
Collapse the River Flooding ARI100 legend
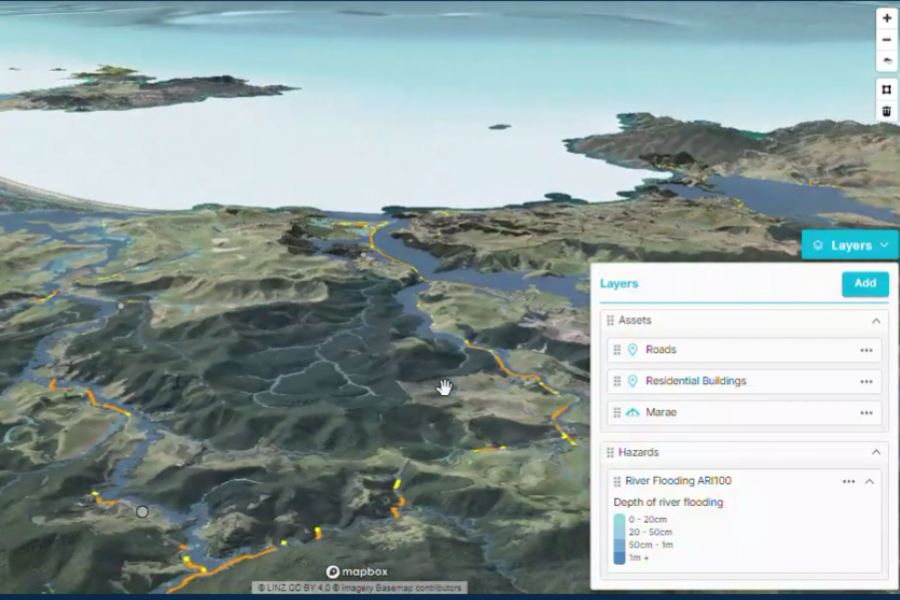[x=869, y=481]
